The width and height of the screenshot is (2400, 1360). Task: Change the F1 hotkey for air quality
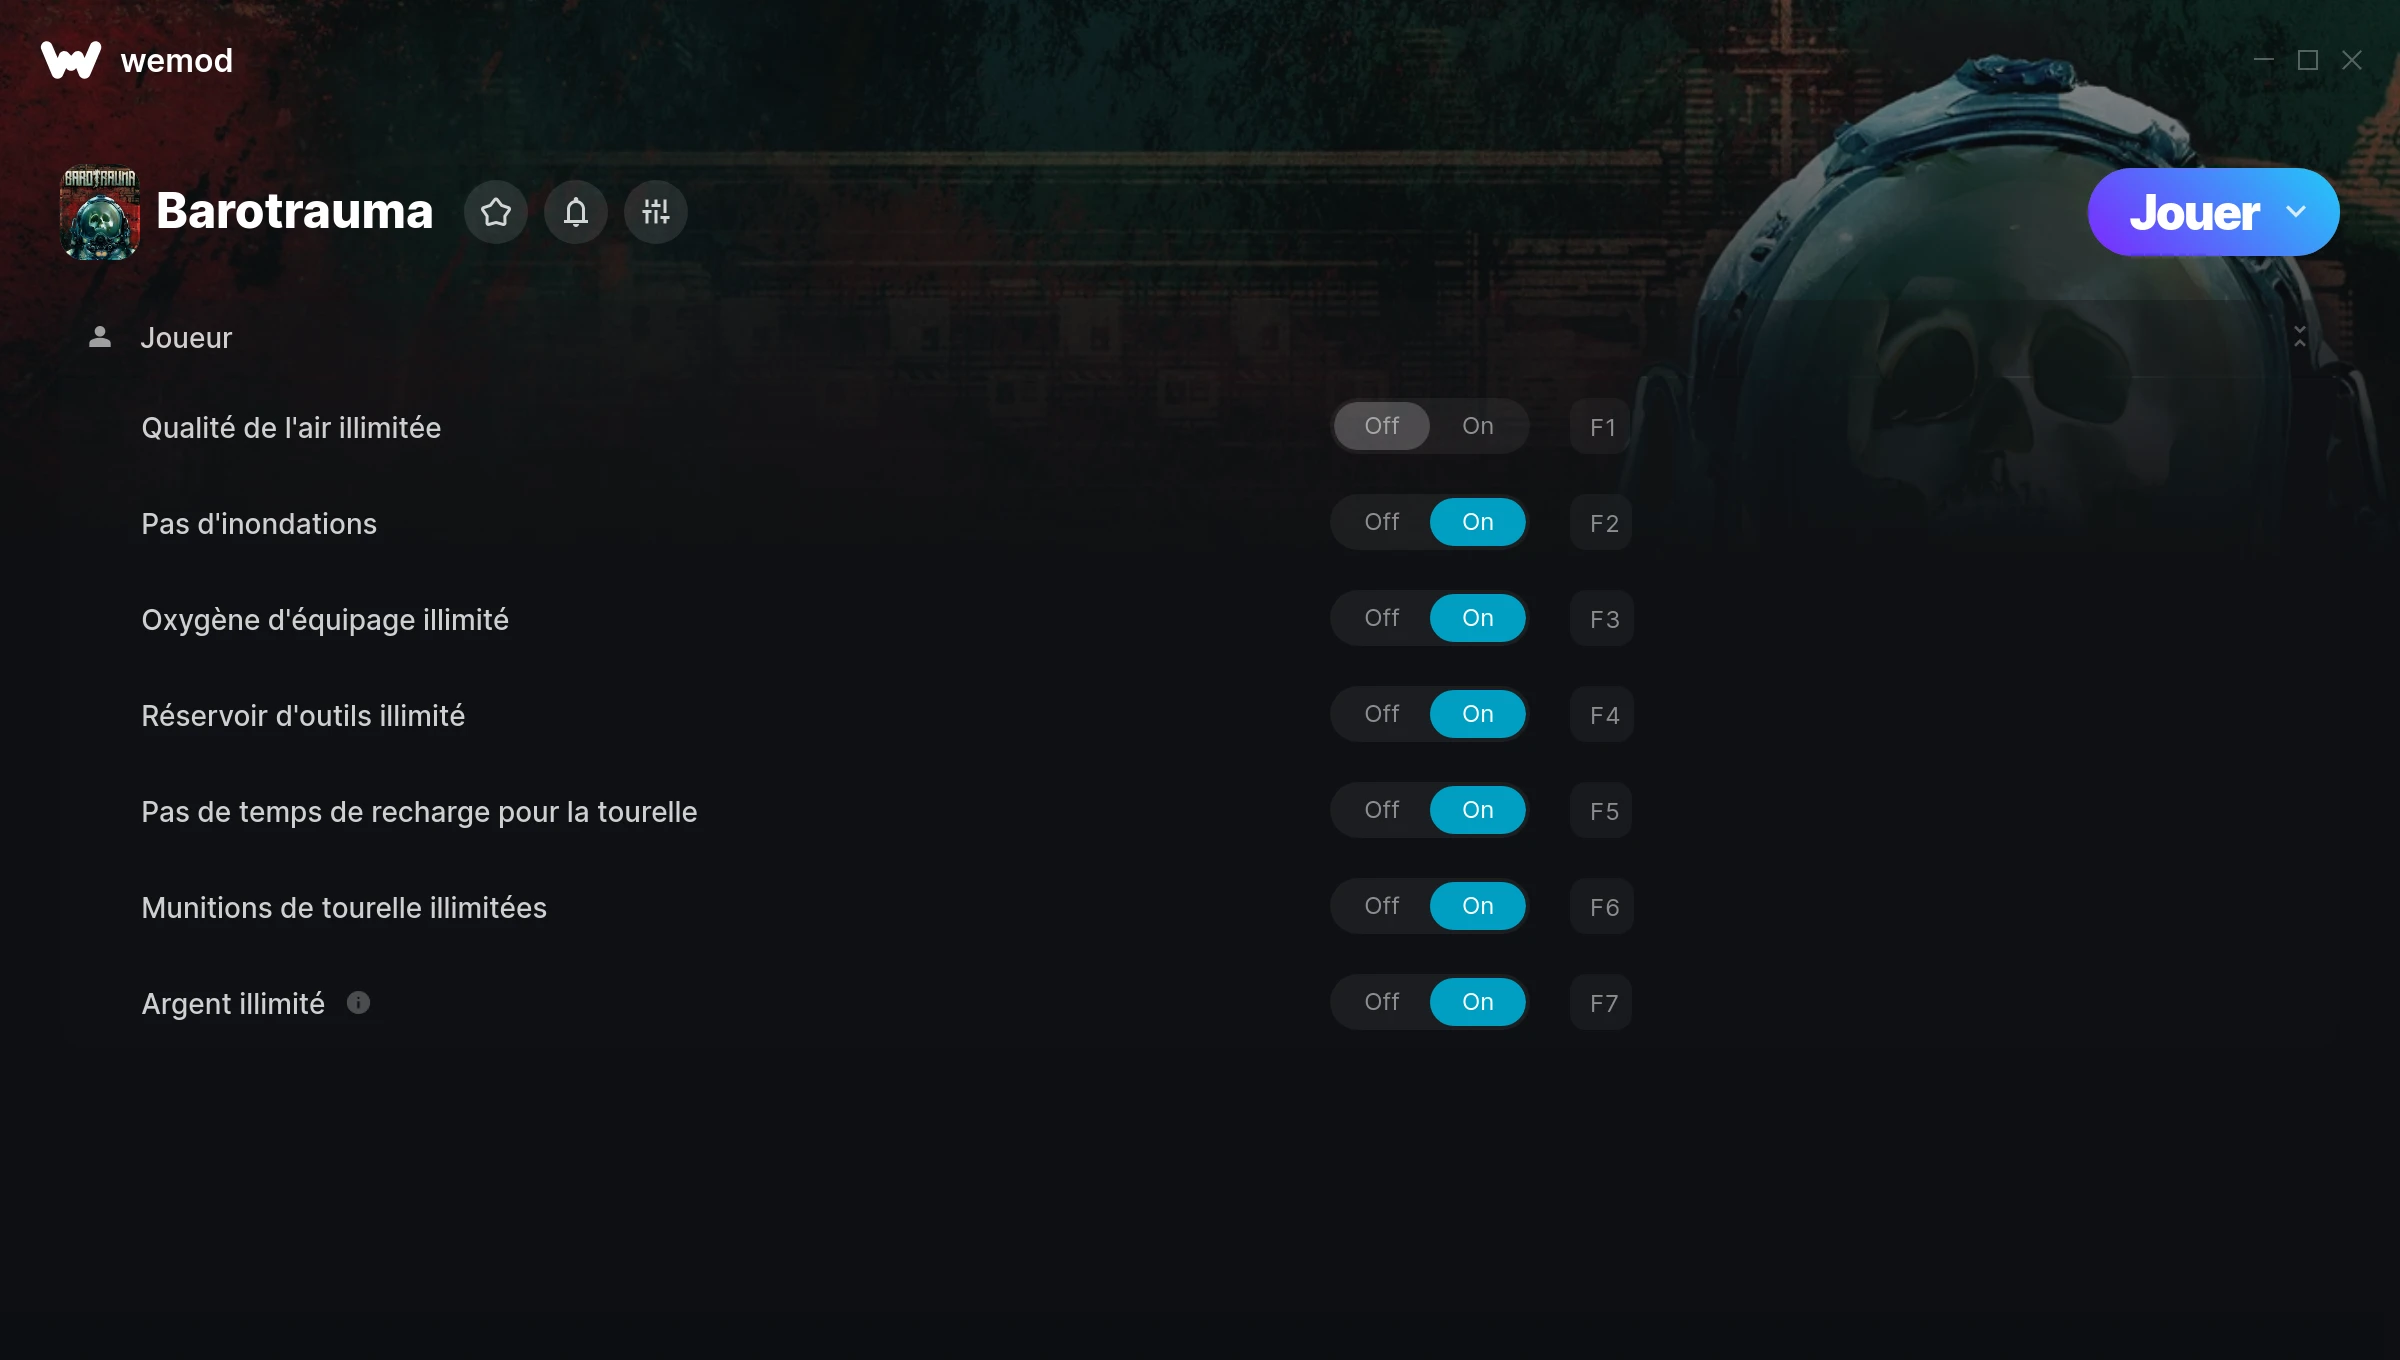[1602, 427]
